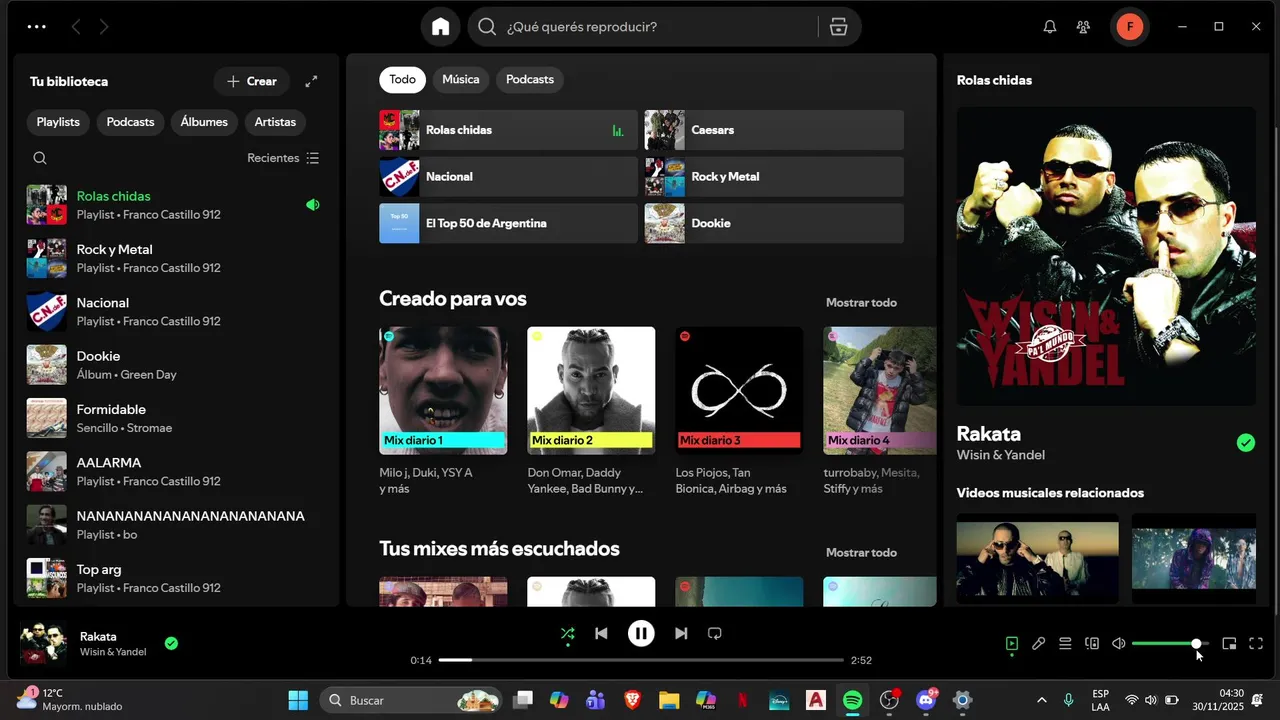Toggle repeat mode

pyautogui.click(x=714, y=633)
